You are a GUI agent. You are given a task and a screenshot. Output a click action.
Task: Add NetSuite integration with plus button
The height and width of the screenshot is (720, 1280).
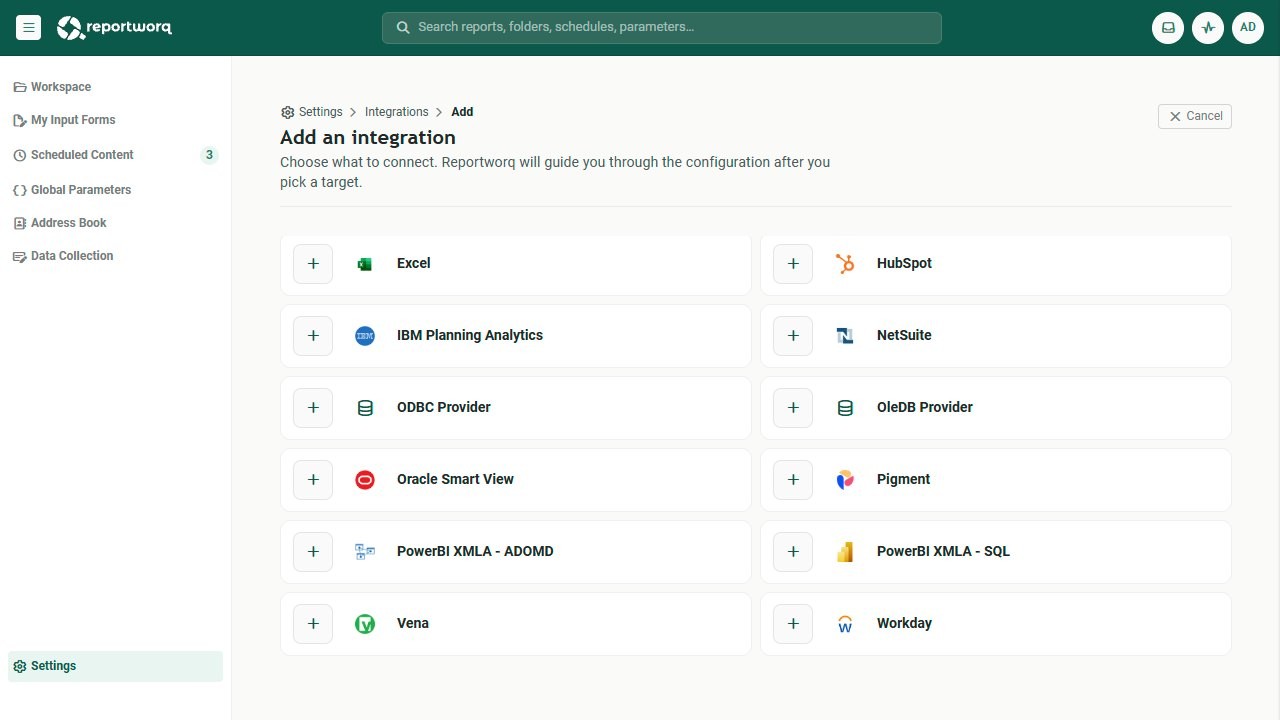(x=793, y=336)
